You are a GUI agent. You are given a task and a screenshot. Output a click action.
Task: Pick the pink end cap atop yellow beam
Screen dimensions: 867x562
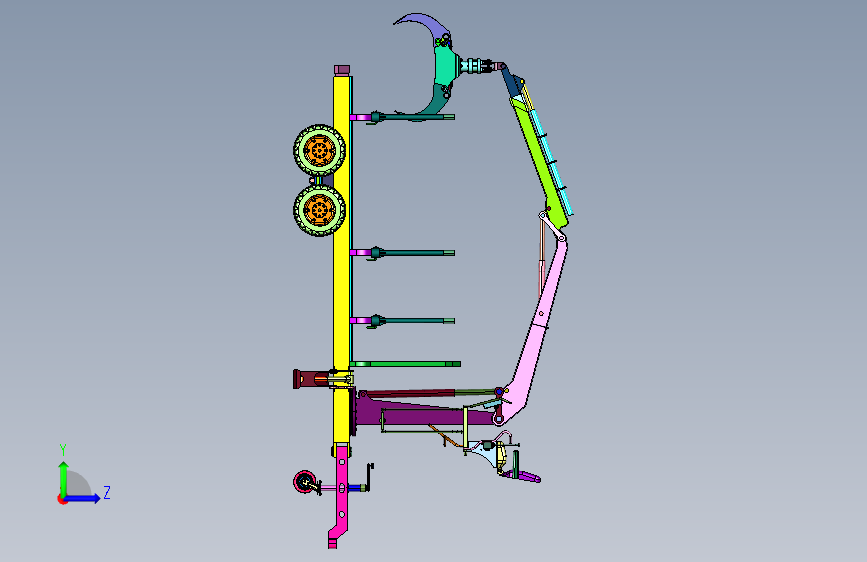click(342, 70)
